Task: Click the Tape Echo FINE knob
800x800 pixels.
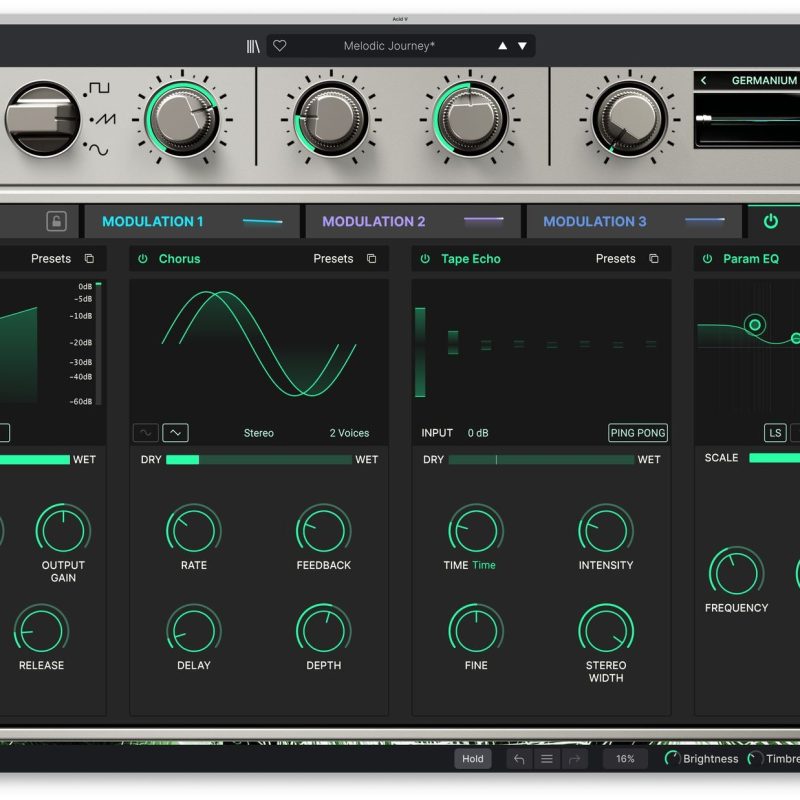Action: [x=476, y=631]
